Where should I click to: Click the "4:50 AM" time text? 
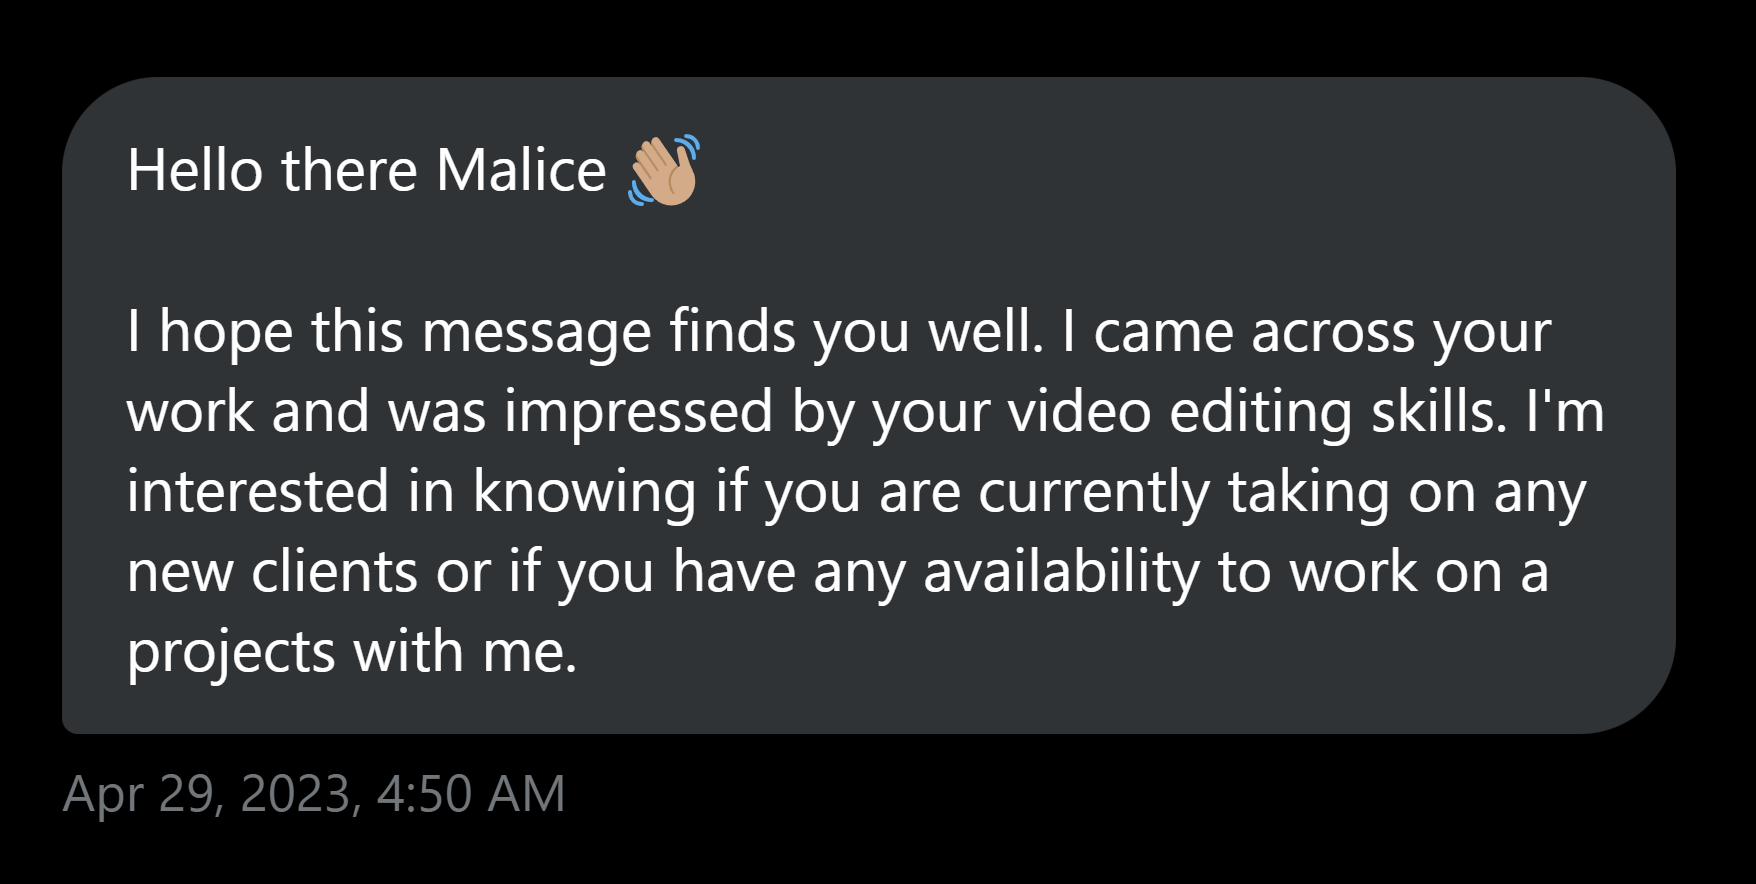pyautogui.click(x=471, y=794)
